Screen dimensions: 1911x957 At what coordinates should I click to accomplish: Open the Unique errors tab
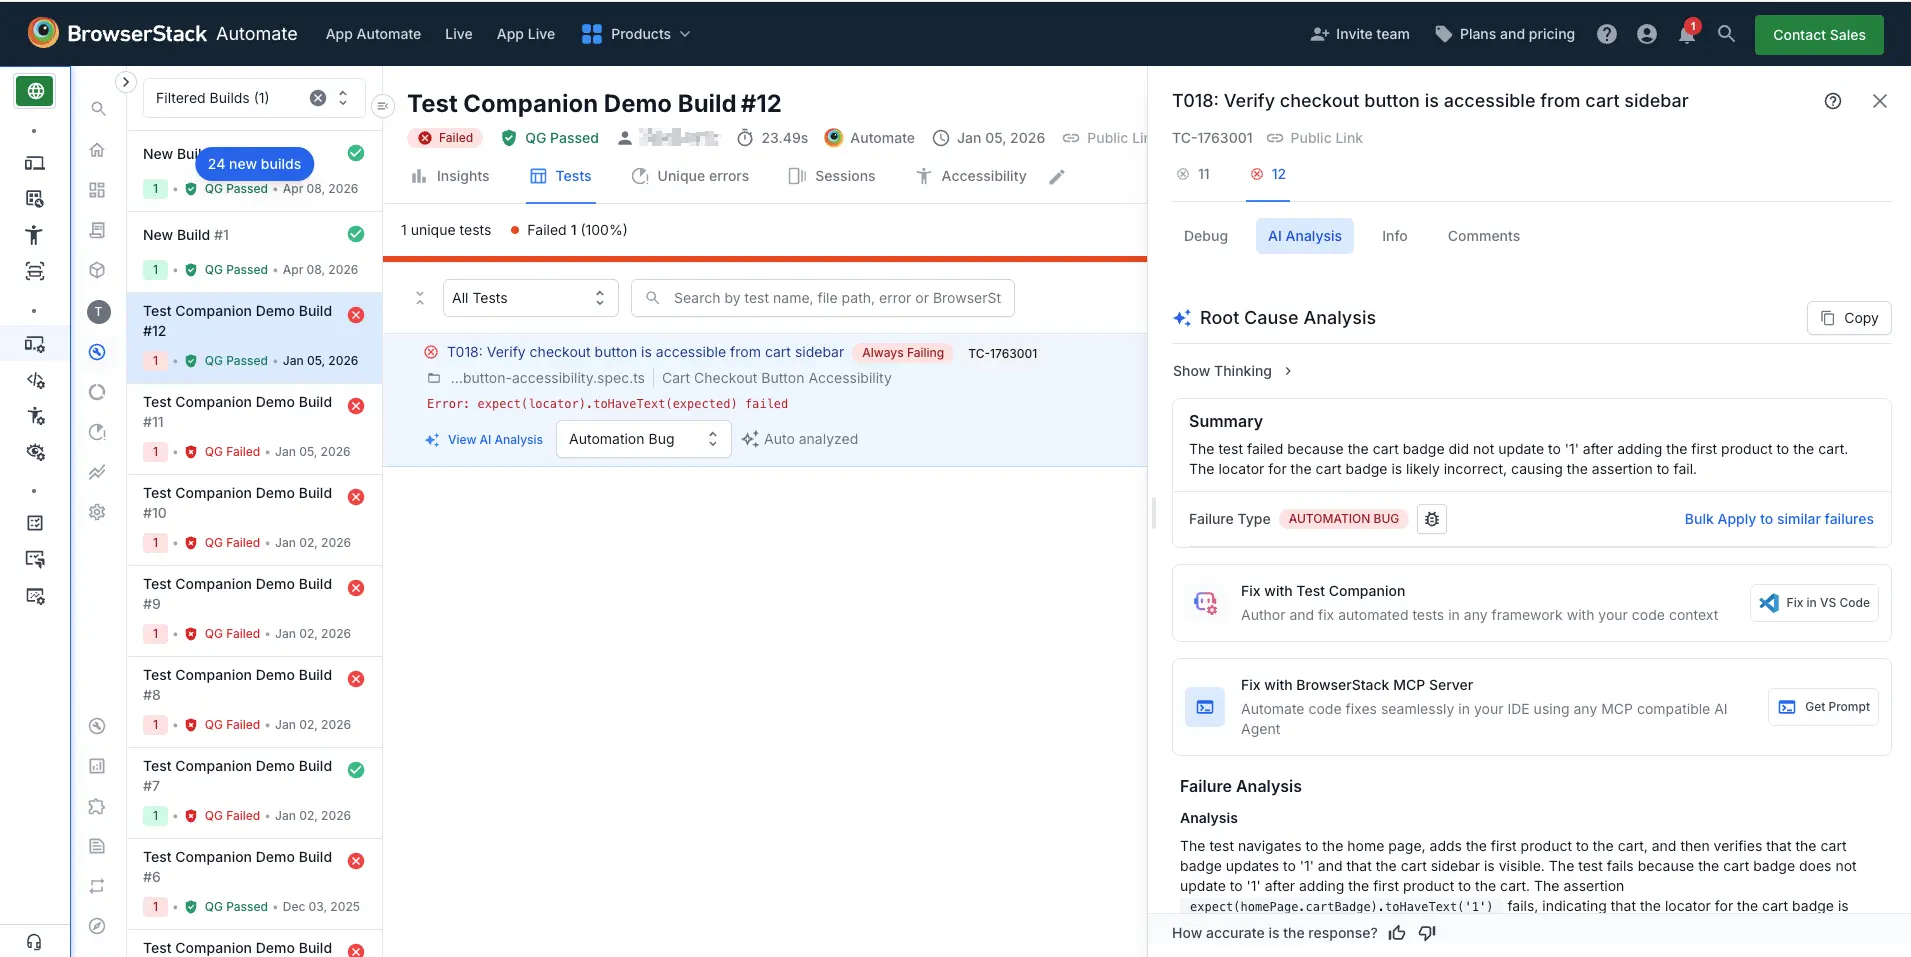coord(690,176)
